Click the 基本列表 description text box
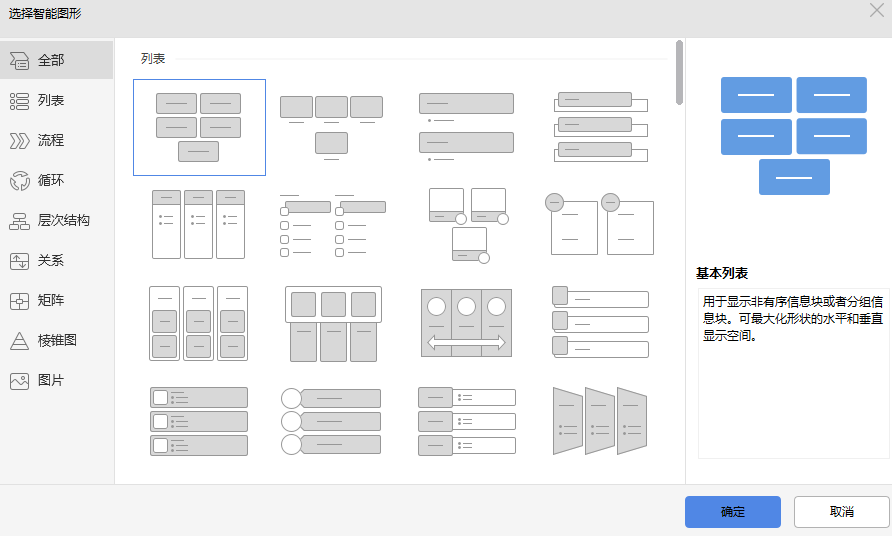Screen dimensions: 892x536 click(x=793, y=373)
